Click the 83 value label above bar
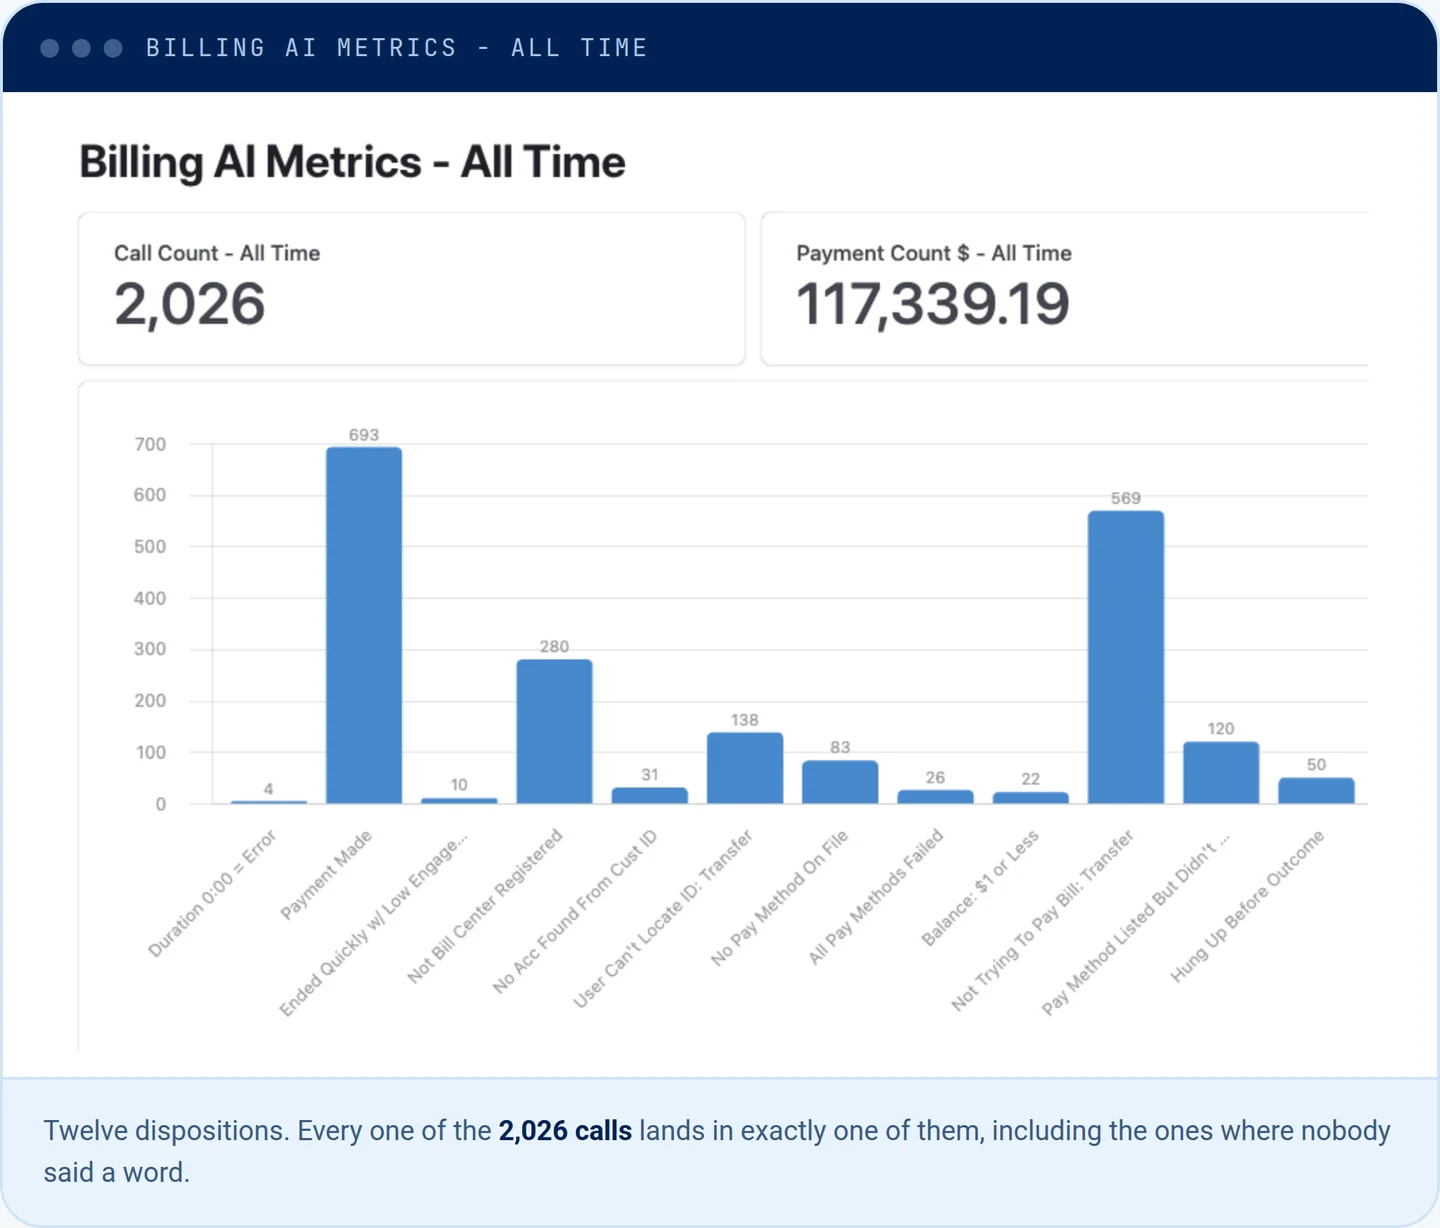1440x1228 pixels. 840,748
